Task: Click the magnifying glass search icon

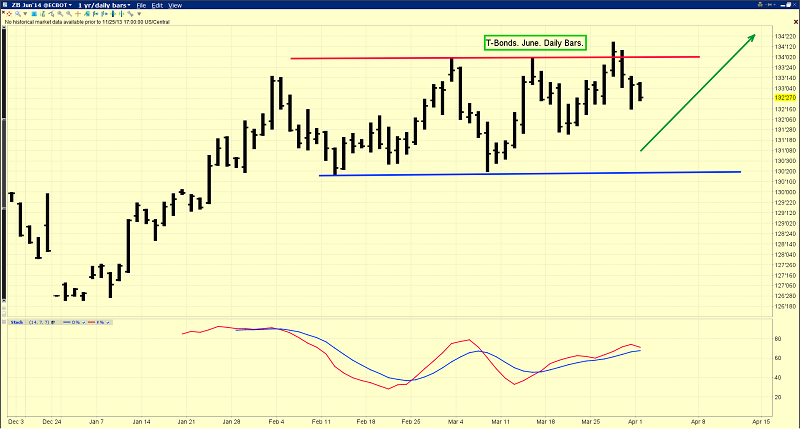Action: click(18, 14)
